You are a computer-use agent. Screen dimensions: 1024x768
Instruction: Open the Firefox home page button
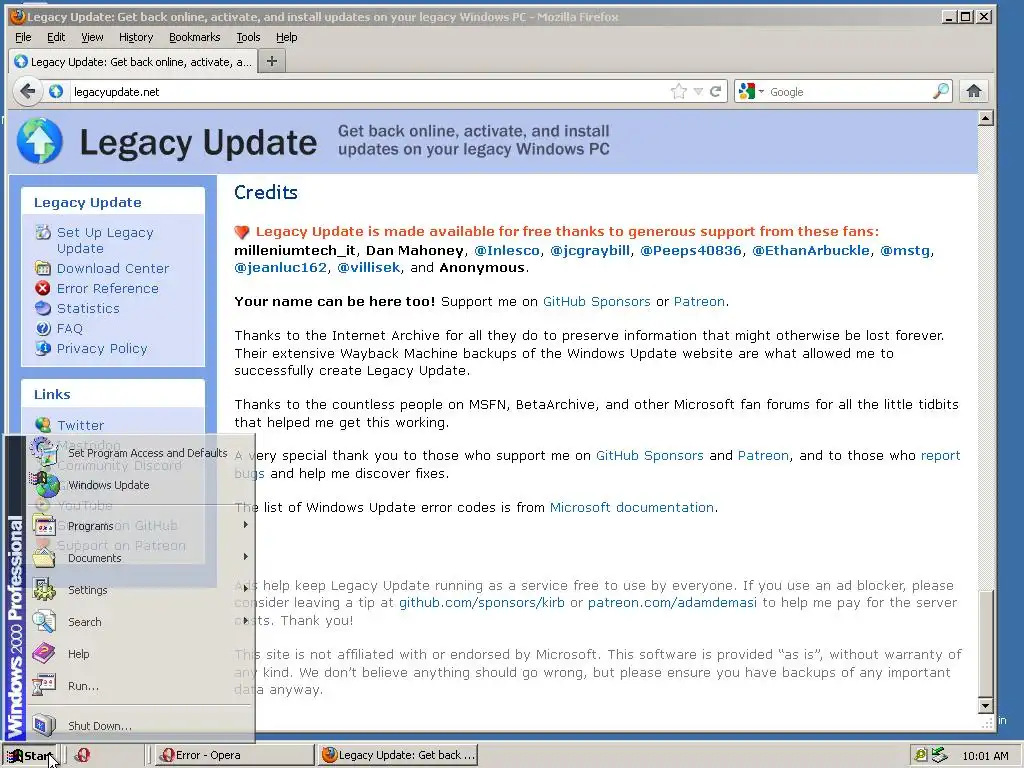(974, 91)
